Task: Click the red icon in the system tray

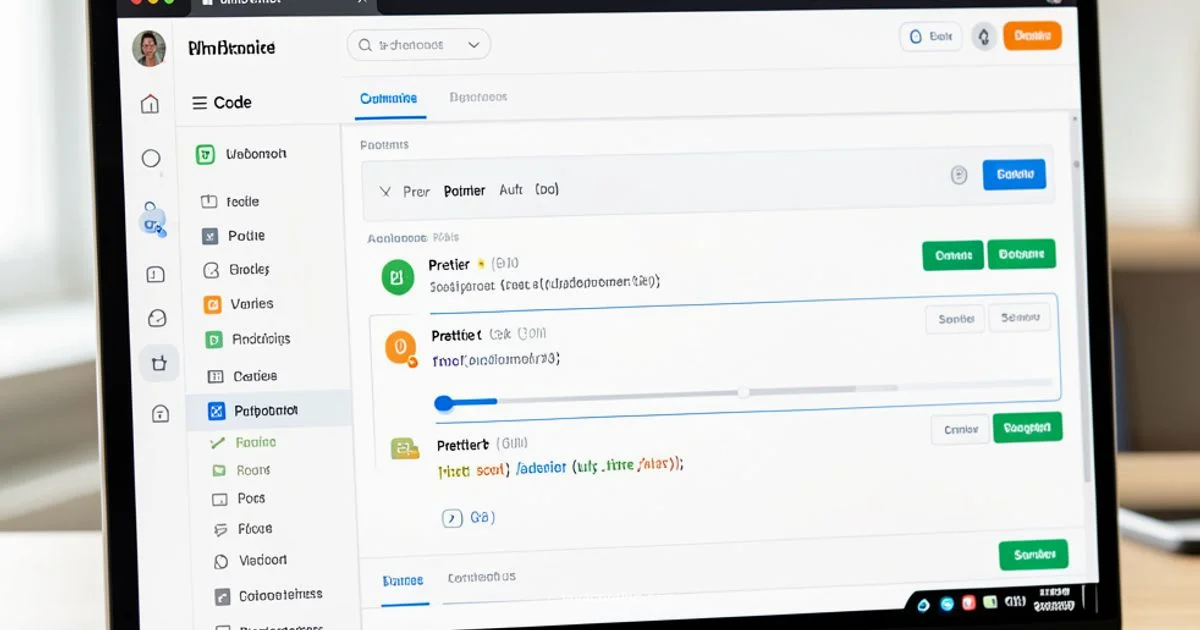Action: pos(968,603)
